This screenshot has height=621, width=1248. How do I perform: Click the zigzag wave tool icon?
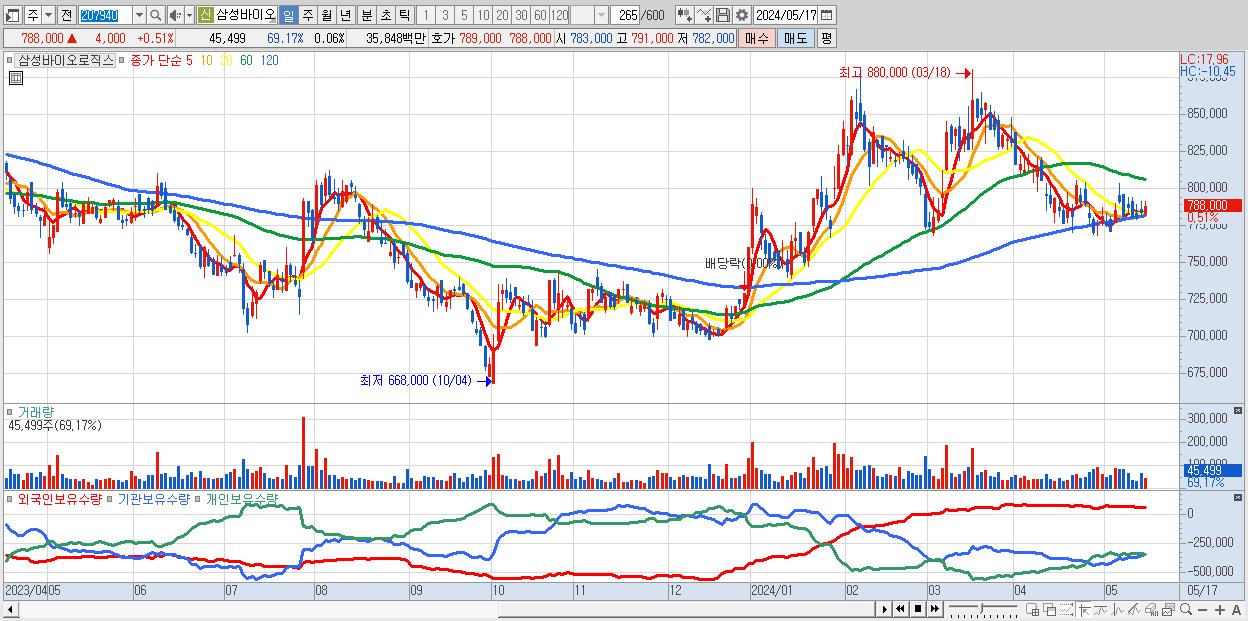pyautogui.click(x=1118, y=610)
